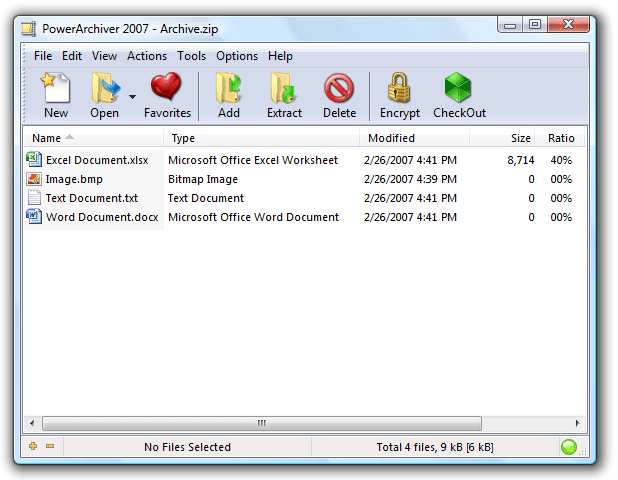Expand the Open button dropdown arrow

point(132,97)
